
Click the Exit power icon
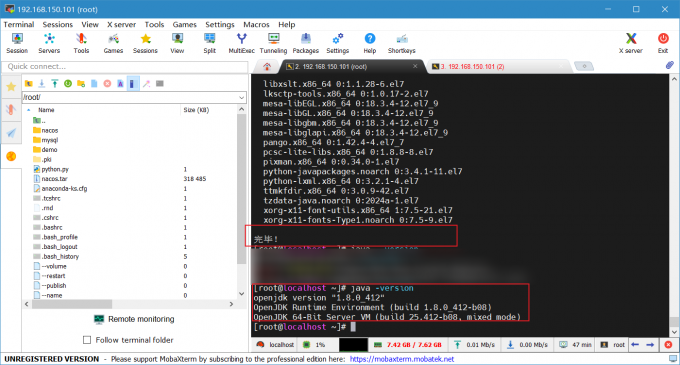663,43
